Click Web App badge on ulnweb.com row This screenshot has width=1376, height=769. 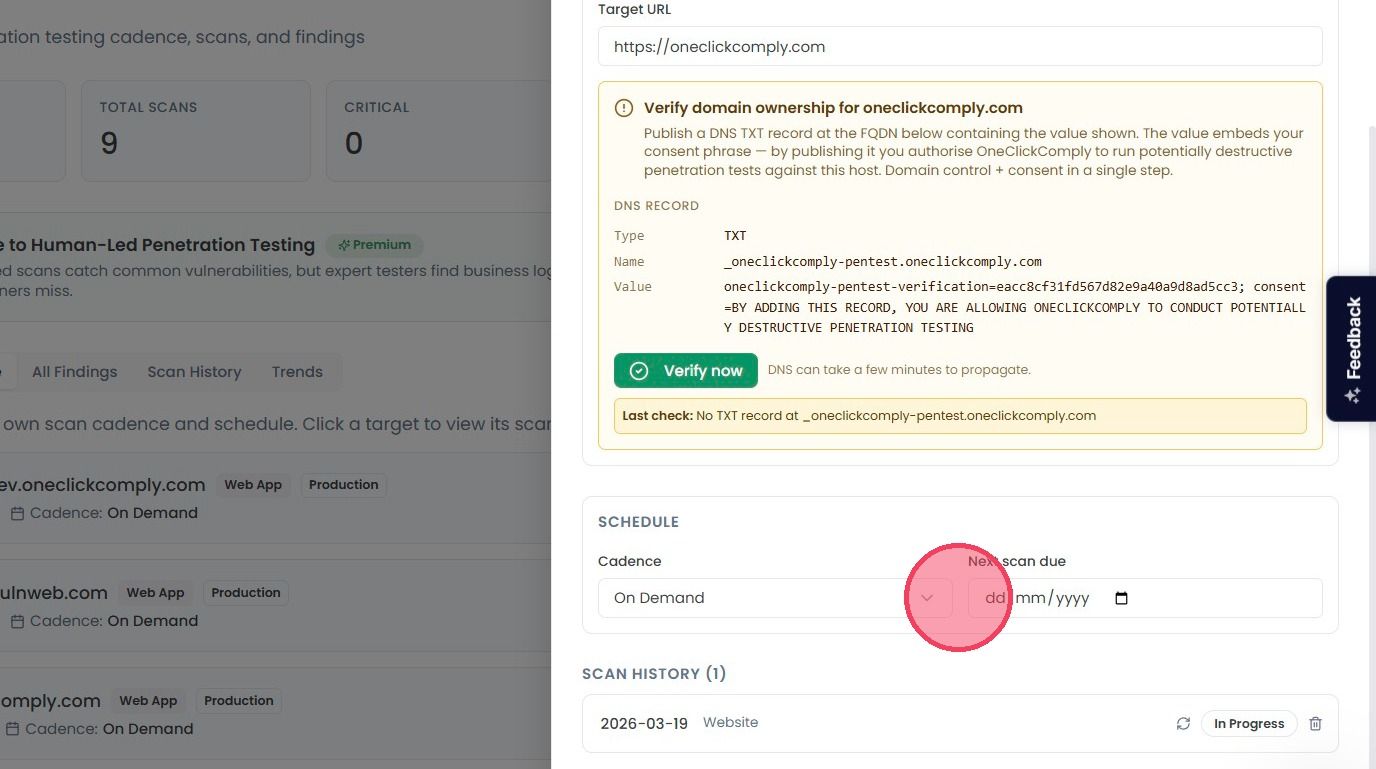coord(155,593)
